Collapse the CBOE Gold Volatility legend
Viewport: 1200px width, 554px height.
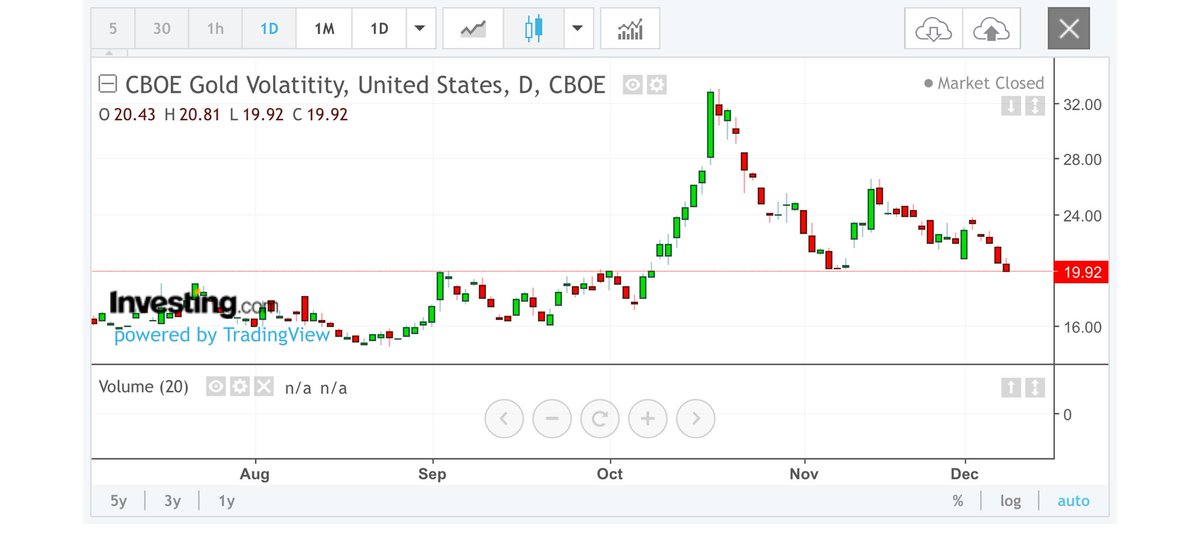pyautogui.click(x=108, y=85)
